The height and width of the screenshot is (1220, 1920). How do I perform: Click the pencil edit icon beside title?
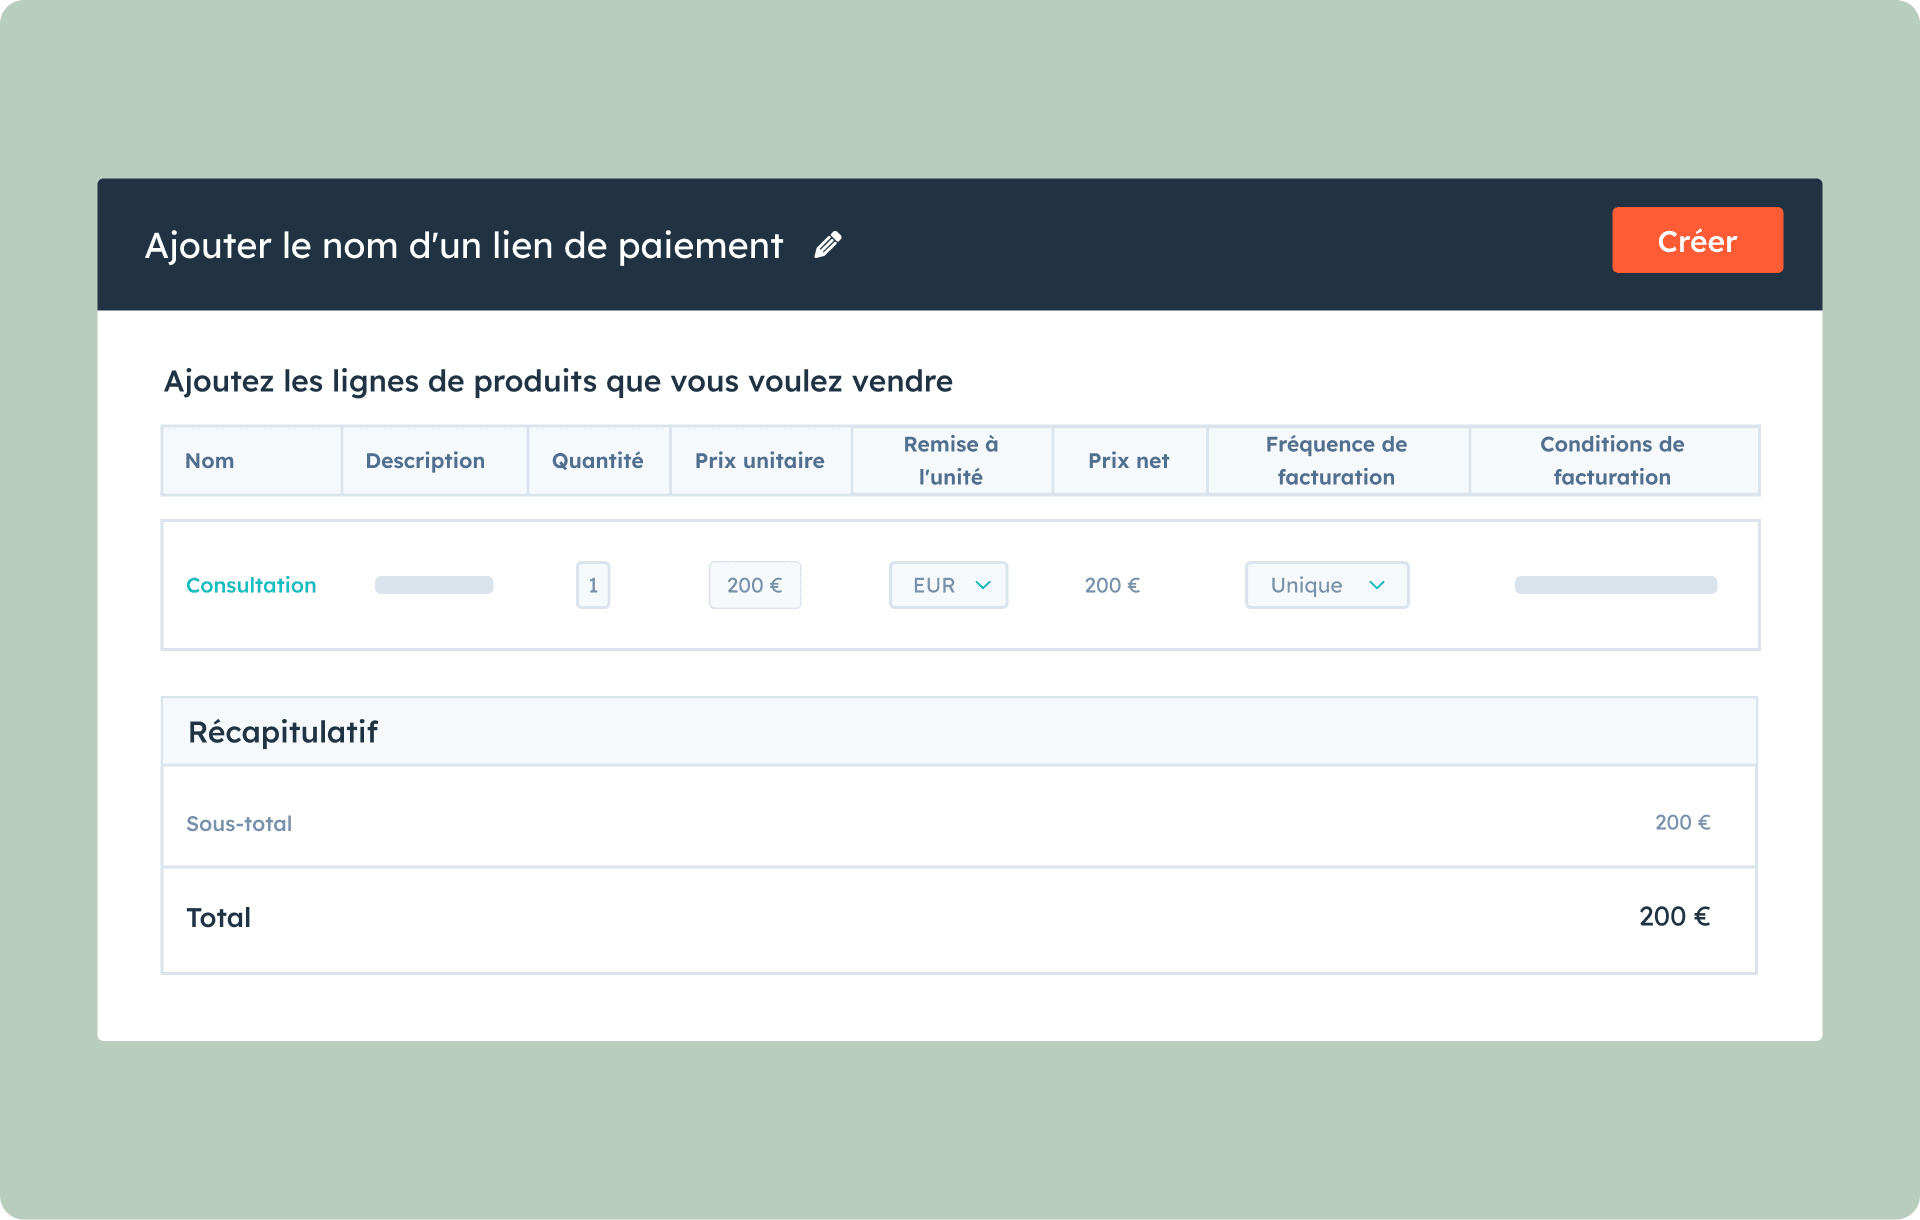828,245
